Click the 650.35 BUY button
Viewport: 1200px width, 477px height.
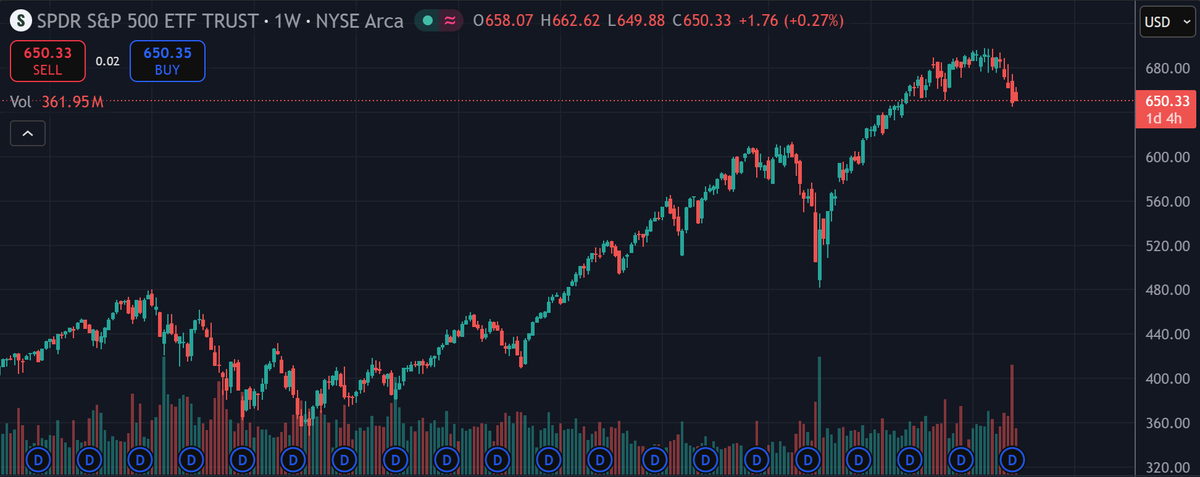(x=167, y=61)
